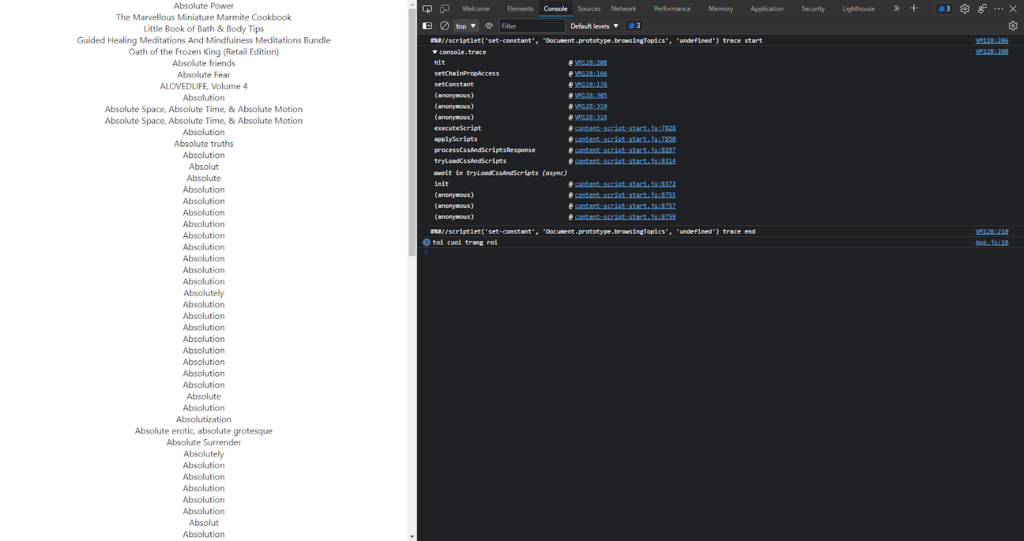The height and width of the screenshot is (541, 1024).
Task: Click 'Absolutization' title
Action: pos(204,419)
